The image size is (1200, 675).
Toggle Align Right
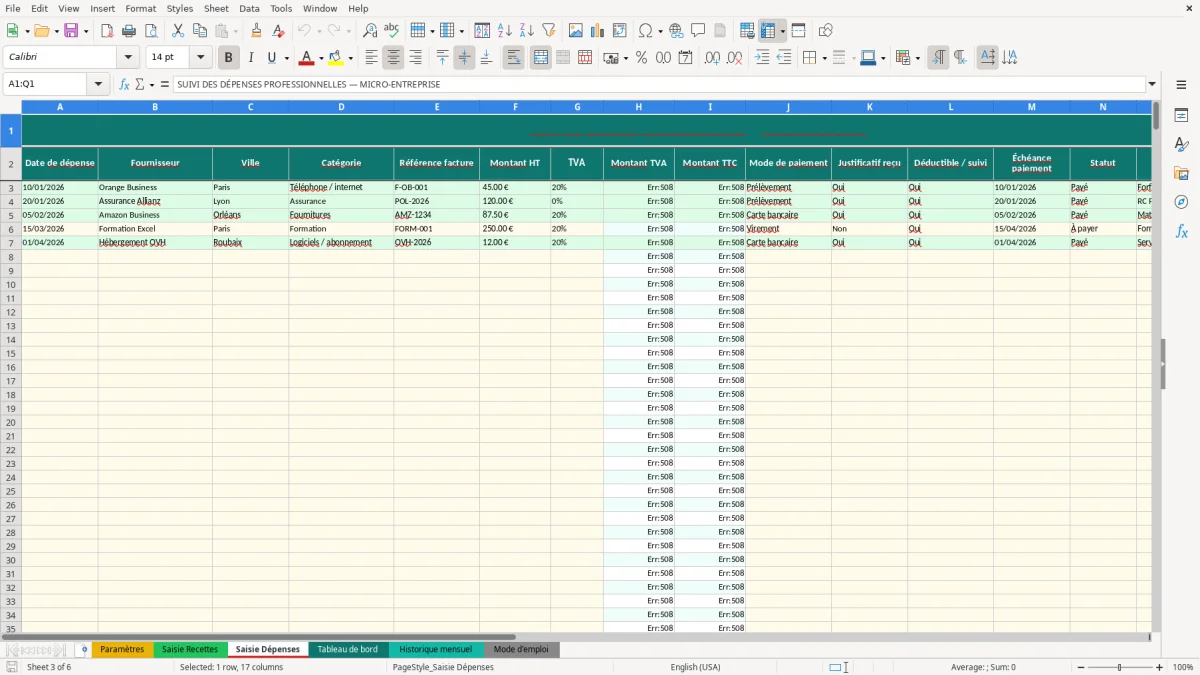coord(416,58)
